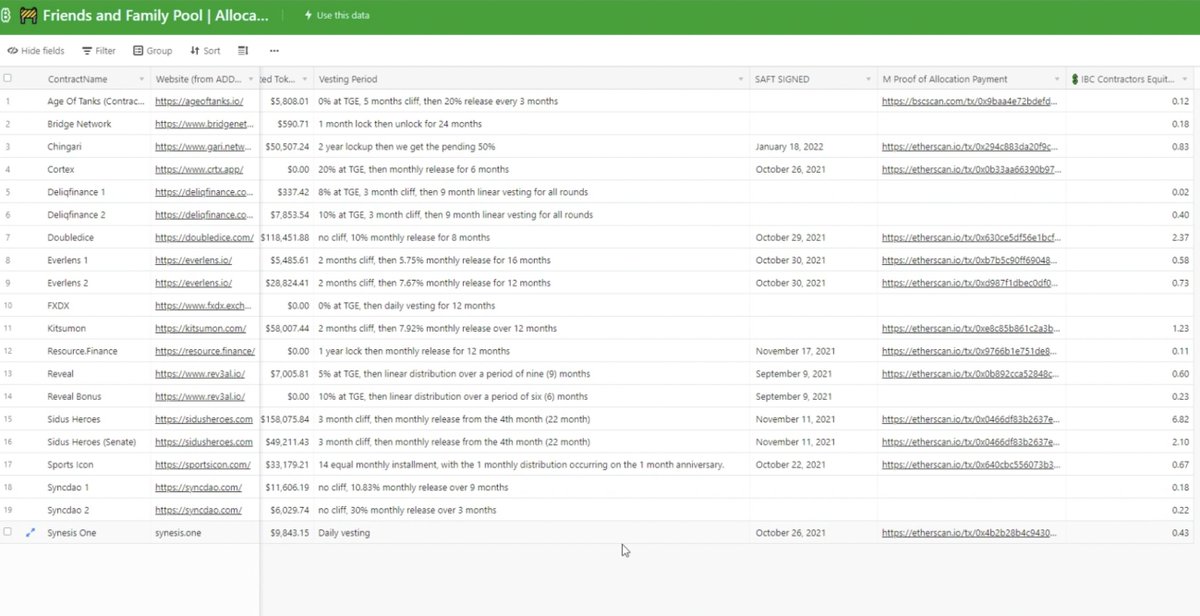Open the Group menu
Viewport: 1200px width, 616px height.
point(152,51)
